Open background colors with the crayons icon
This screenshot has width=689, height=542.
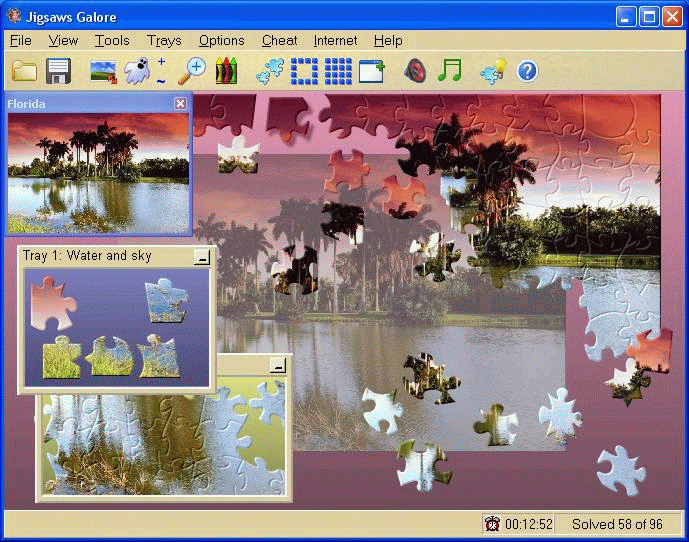(x=226, y=70)
